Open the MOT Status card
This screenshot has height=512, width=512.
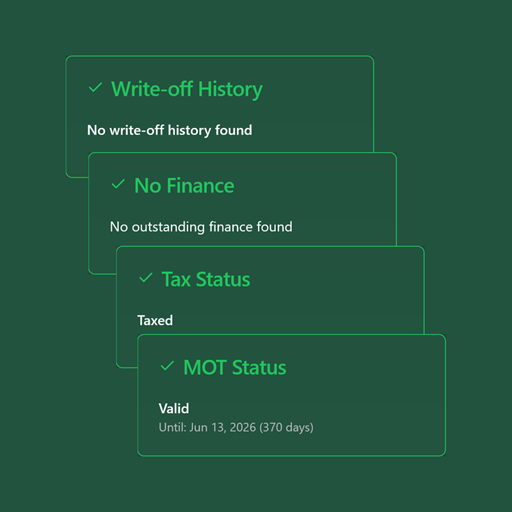(291, 395)
